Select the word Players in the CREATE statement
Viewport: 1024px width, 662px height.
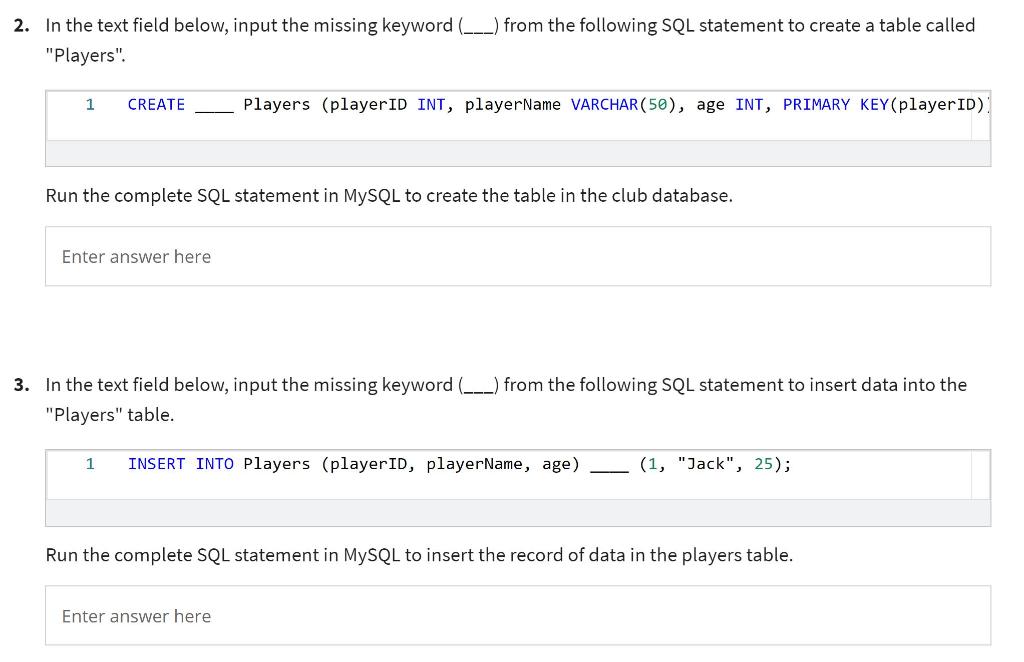pyautogui.click(x=278, y=104)
